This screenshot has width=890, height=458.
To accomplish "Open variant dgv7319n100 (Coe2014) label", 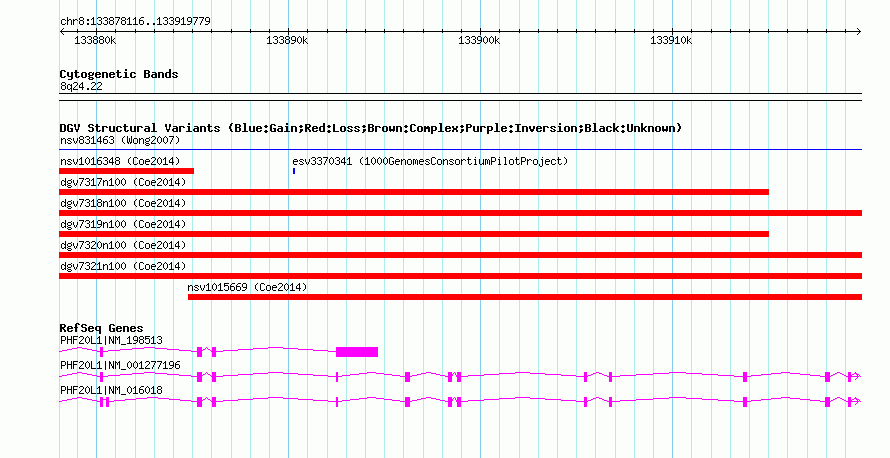I will pyautogui.click(x=123, y=224).
